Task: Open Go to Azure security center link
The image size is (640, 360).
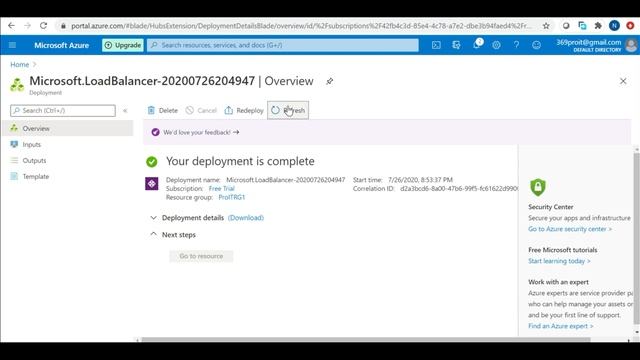Action: (x=570, y=229)
